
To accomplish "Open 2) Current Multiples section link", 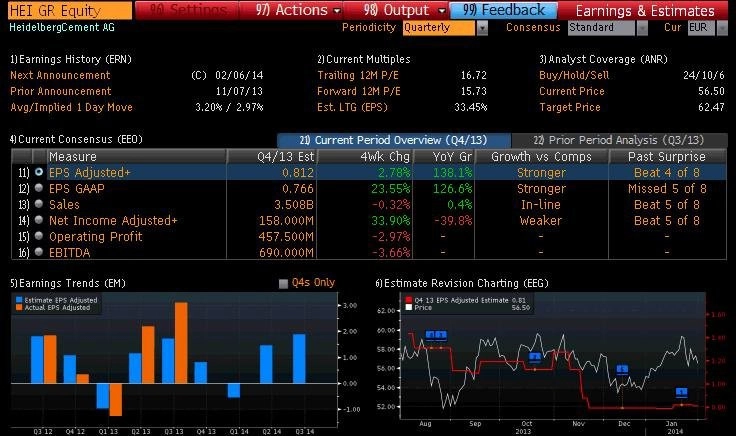I will click(363, 59).
